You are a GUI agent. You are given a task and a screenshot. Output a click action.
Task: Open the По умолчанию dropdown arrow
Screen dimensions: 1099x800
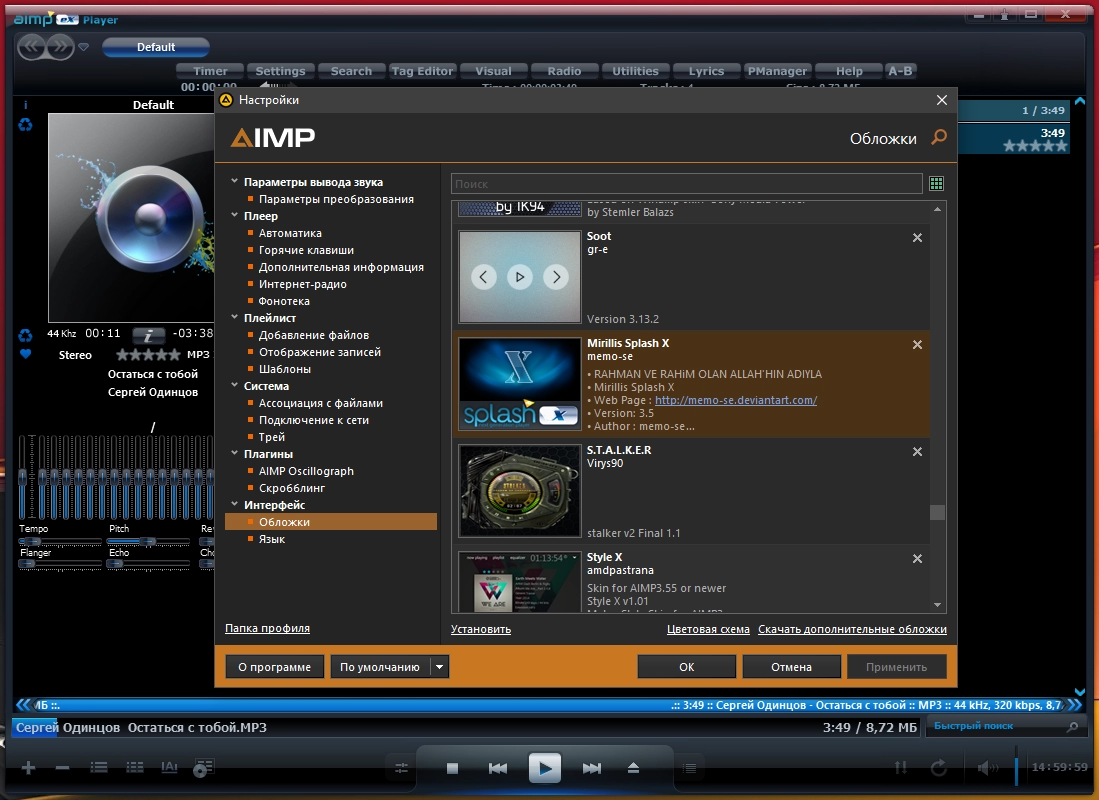[x=440, y=667]
